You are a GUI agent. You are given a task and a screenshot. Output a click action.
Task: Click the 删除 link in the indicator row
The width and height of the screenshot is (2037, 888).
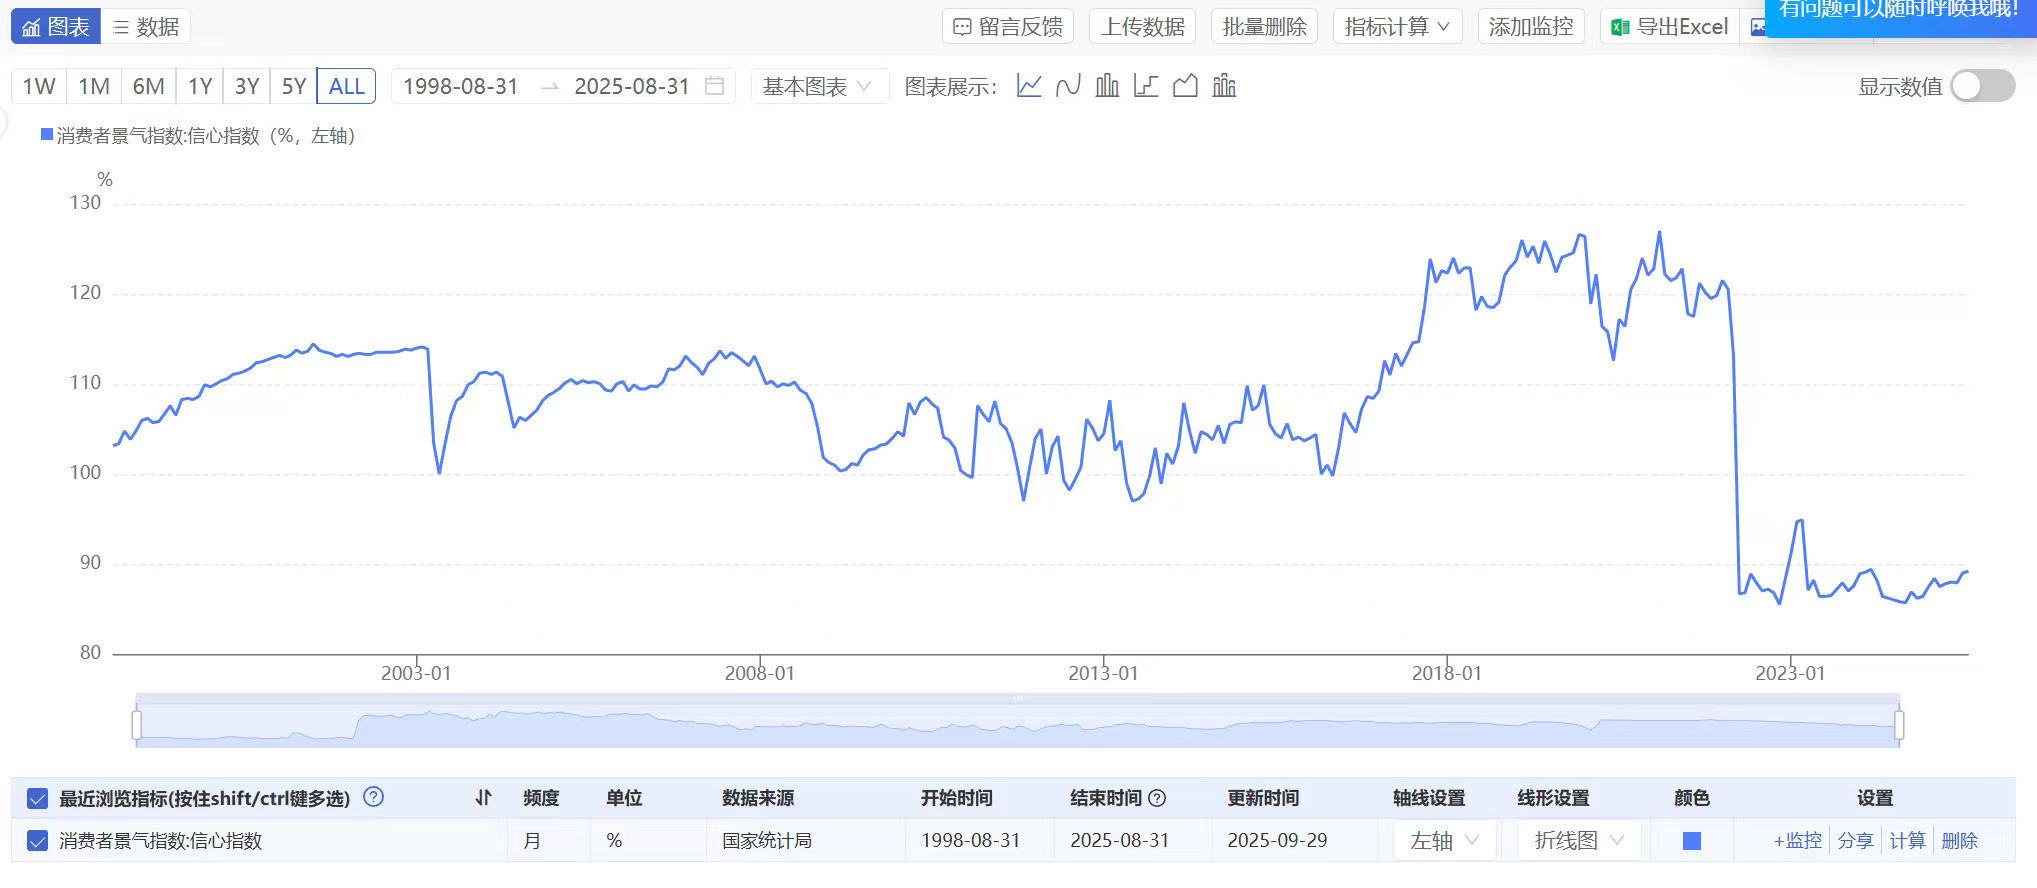[x=1959, y=841]
